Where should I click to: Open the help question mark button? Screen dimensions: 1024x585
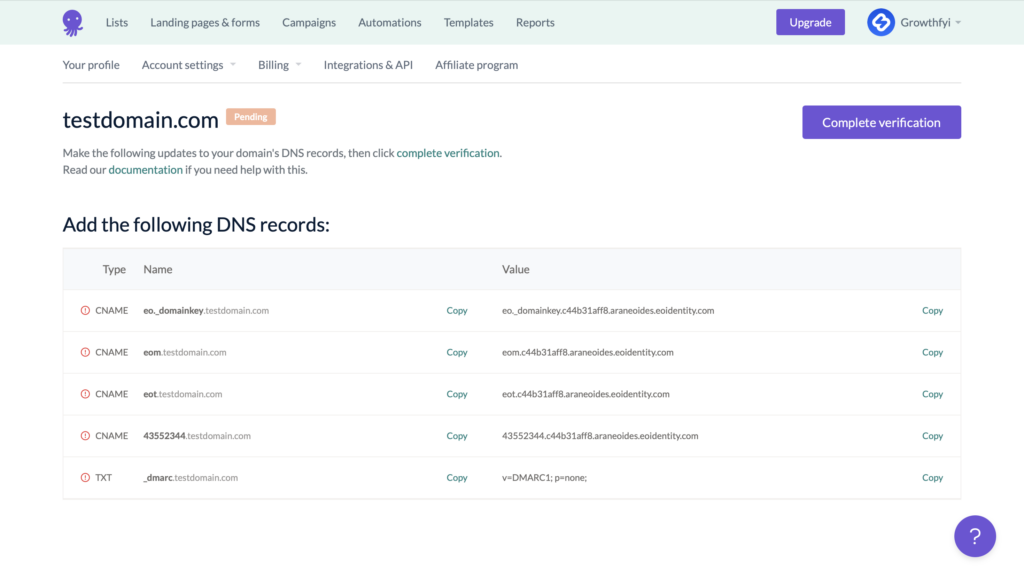(x=974, y=536)
